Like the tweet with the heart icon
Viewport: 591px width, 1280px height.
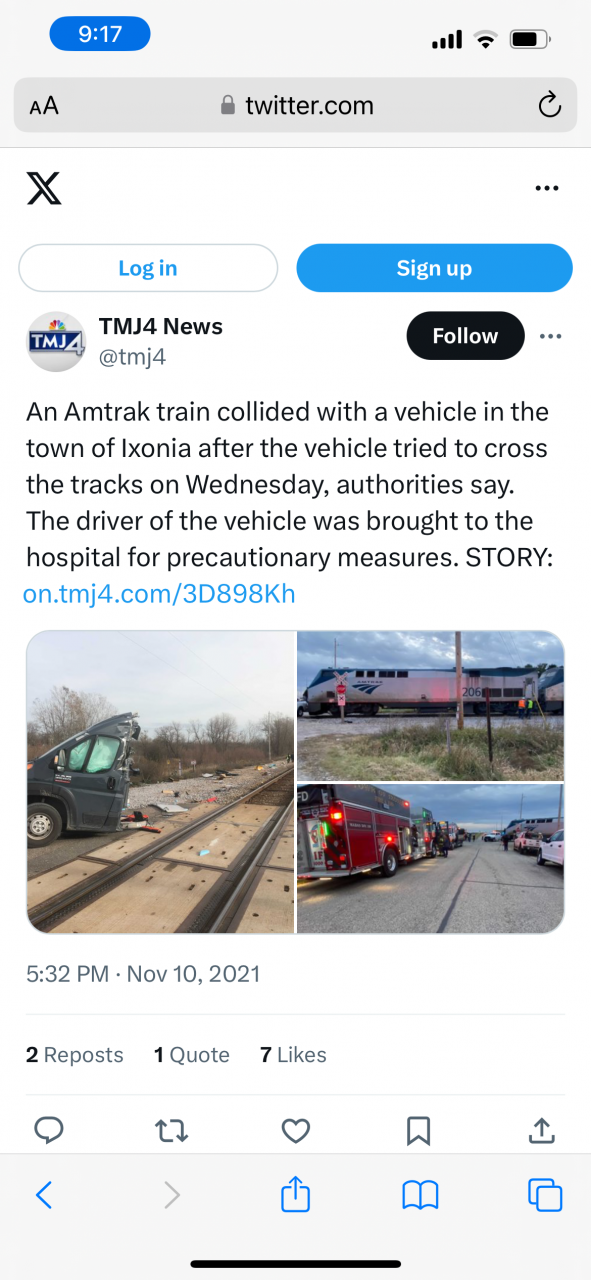click(295, 1130)
